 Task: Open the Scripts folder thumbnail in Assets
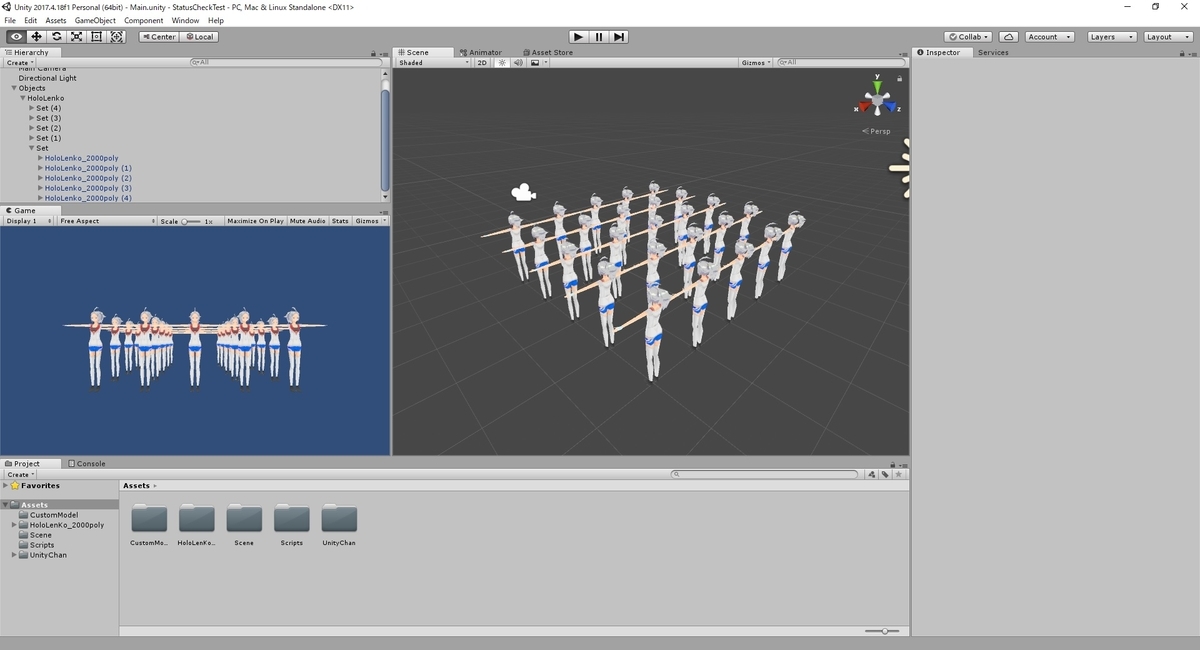[x=292, y=518]
